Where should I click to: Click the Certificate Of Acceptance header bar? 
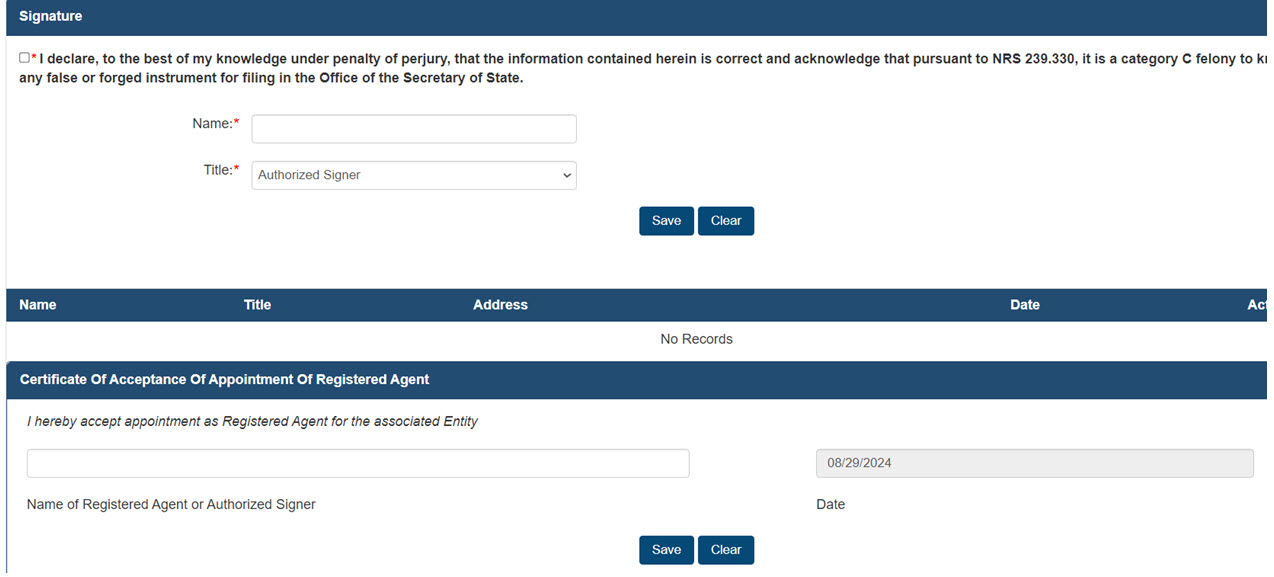pos(636,380)
